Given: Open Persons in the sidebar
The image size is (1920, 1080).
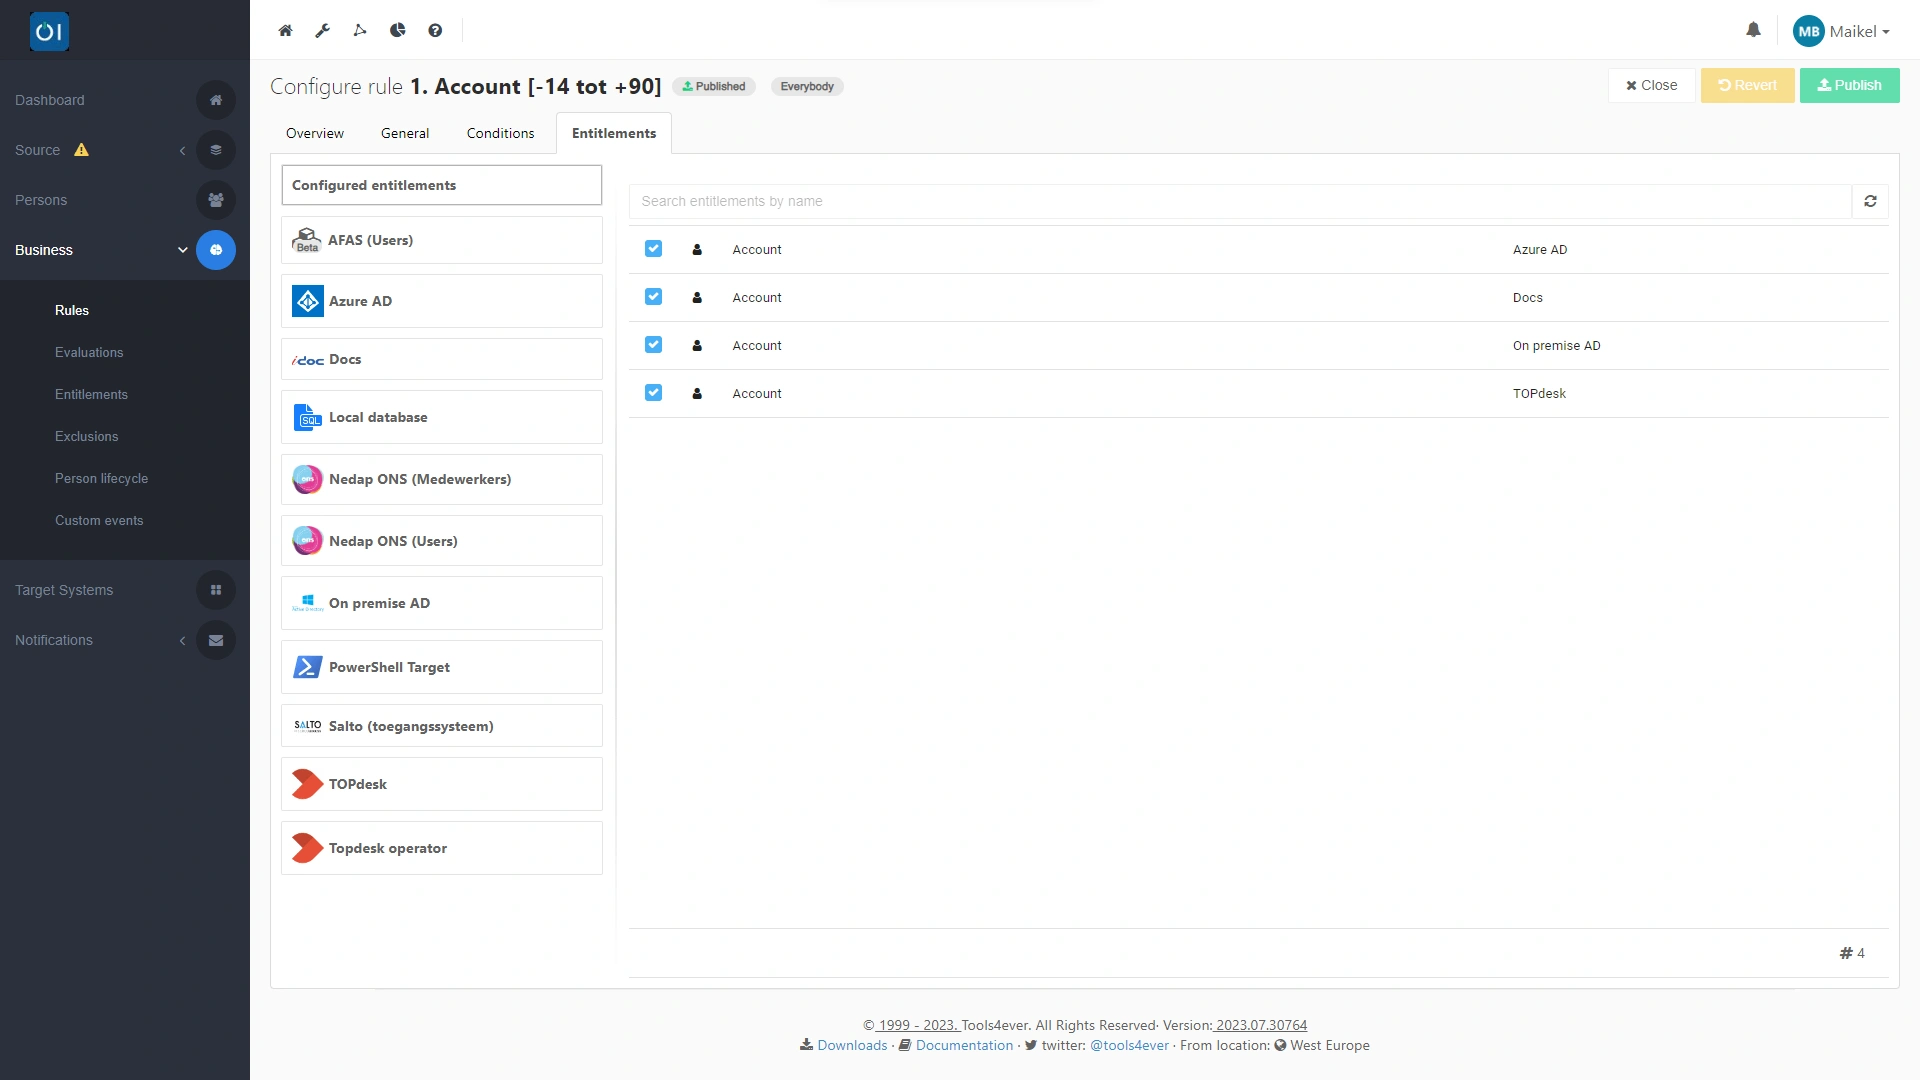Looking at the screenshot, I should pyautogui.click(x=41, y=200).
